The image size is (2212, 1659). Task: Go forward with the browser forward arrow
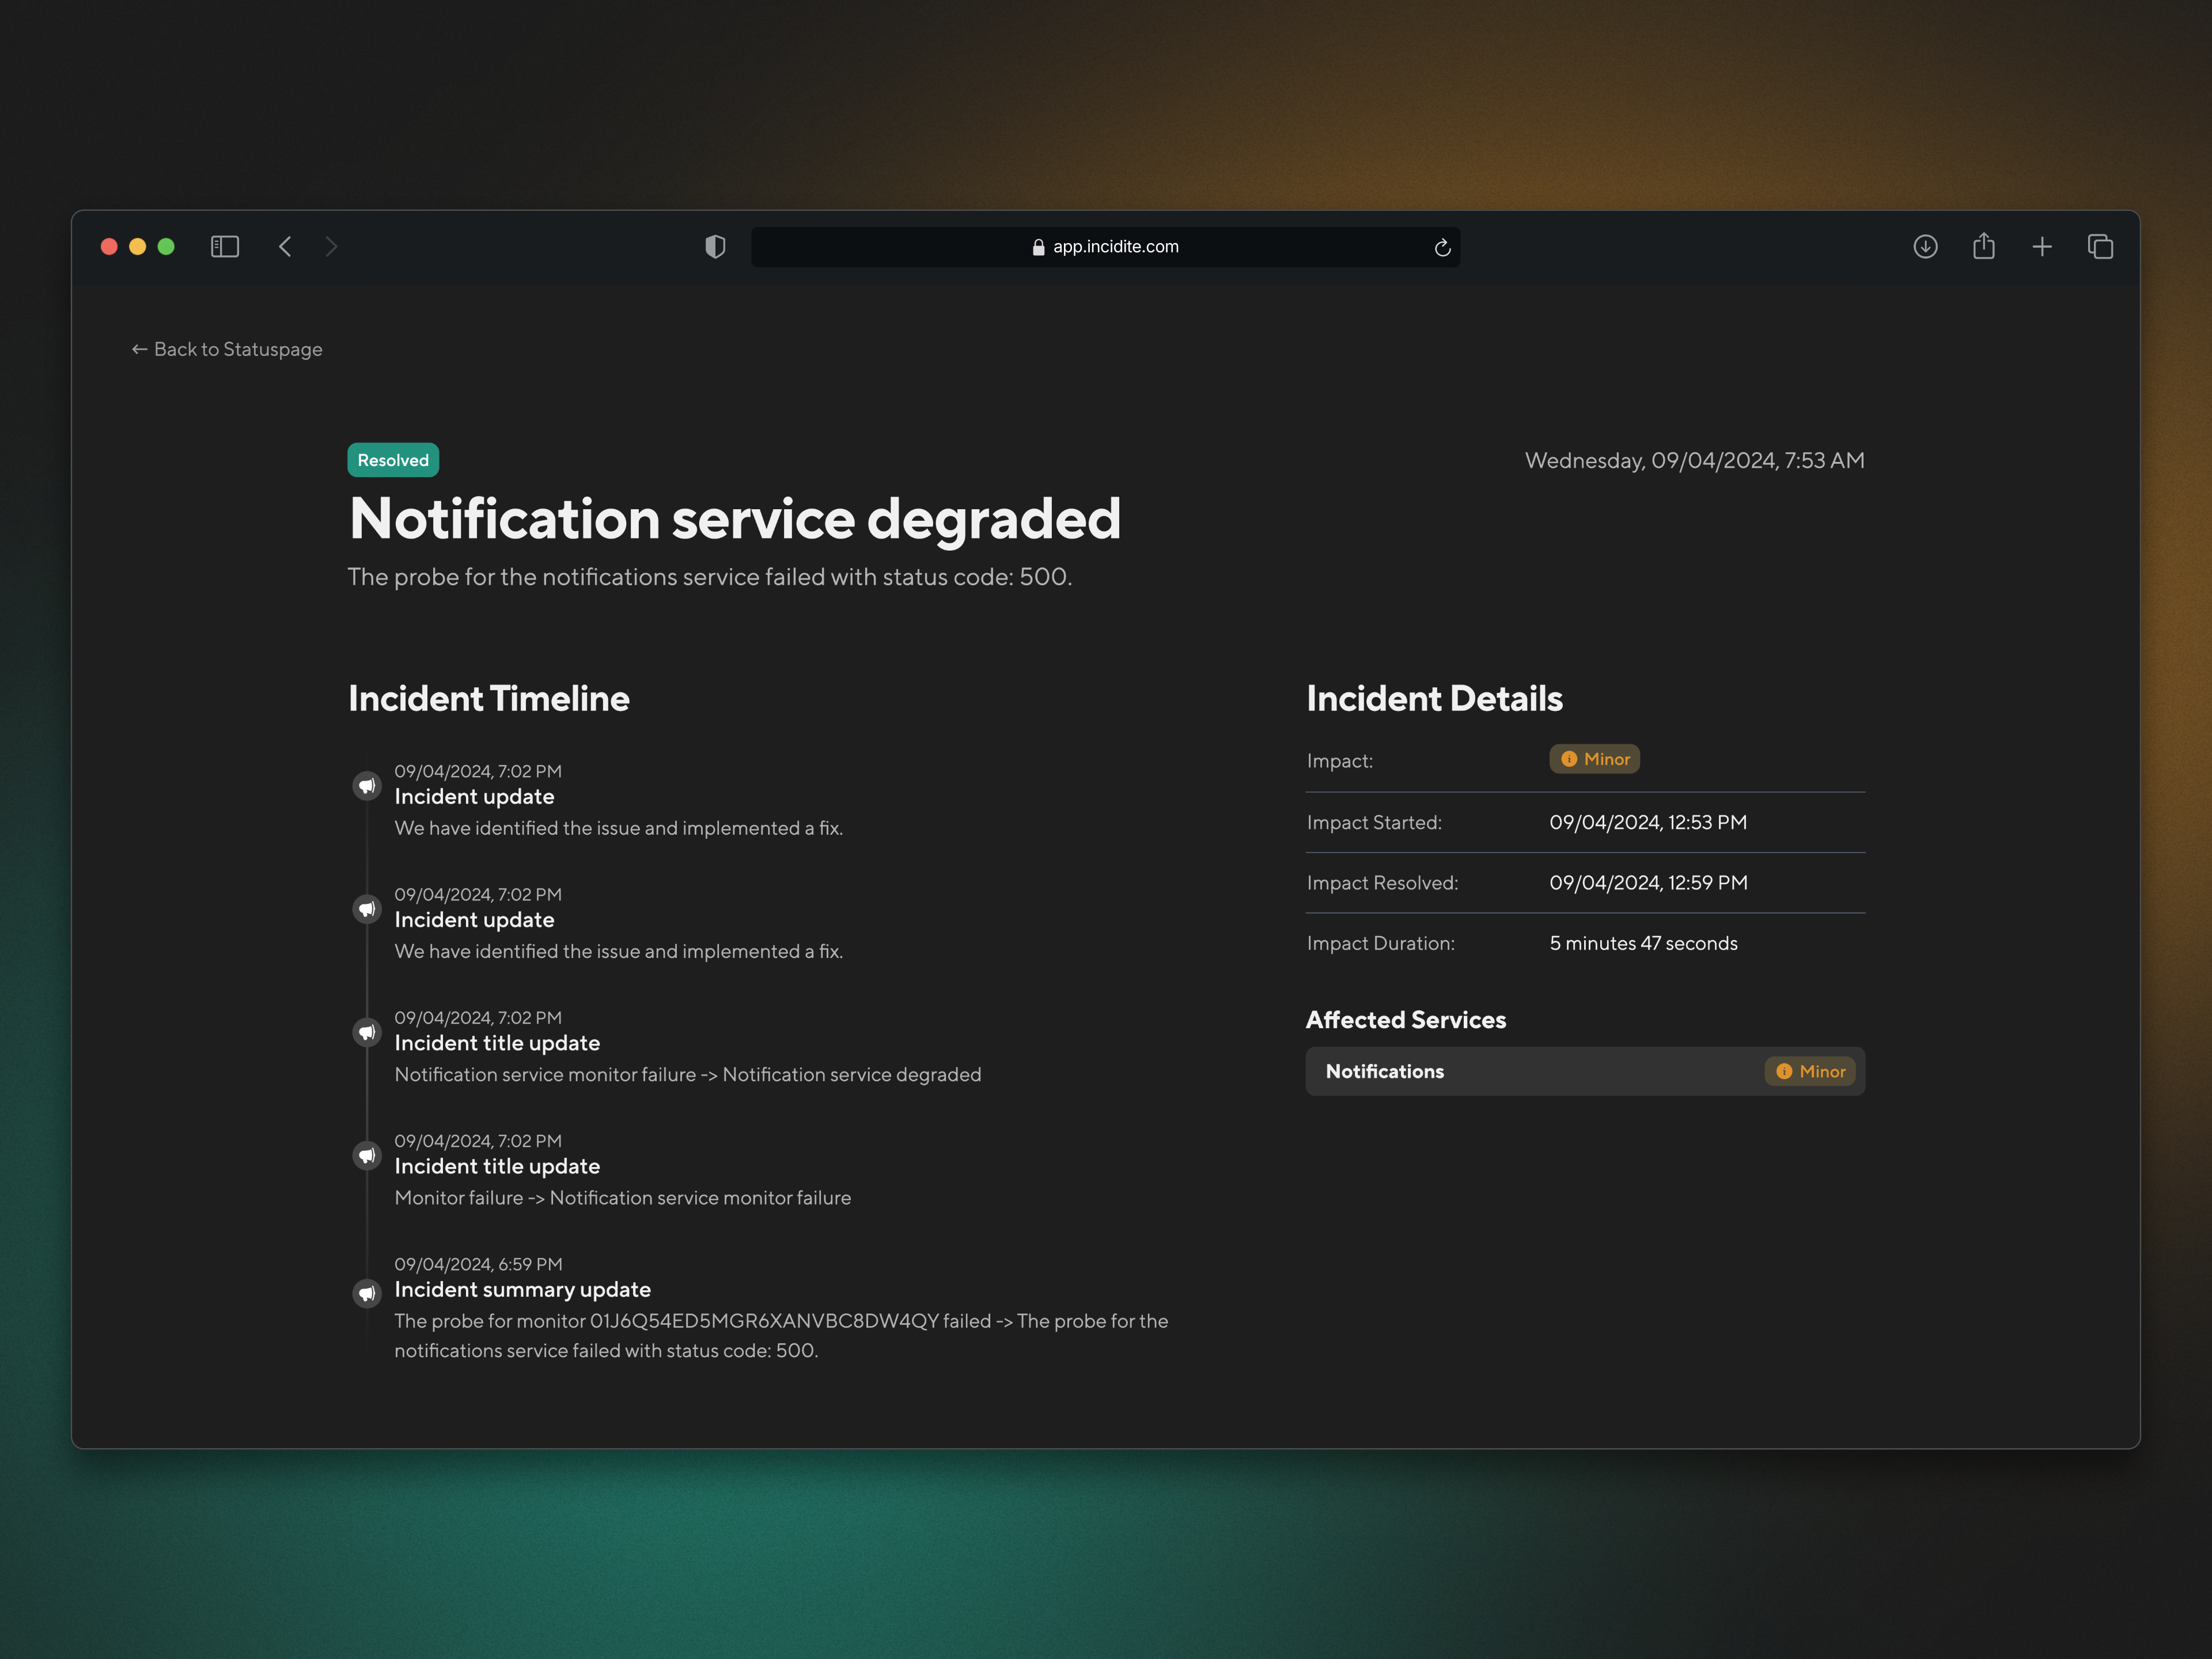pyautogui.click(x=331, y=246)
